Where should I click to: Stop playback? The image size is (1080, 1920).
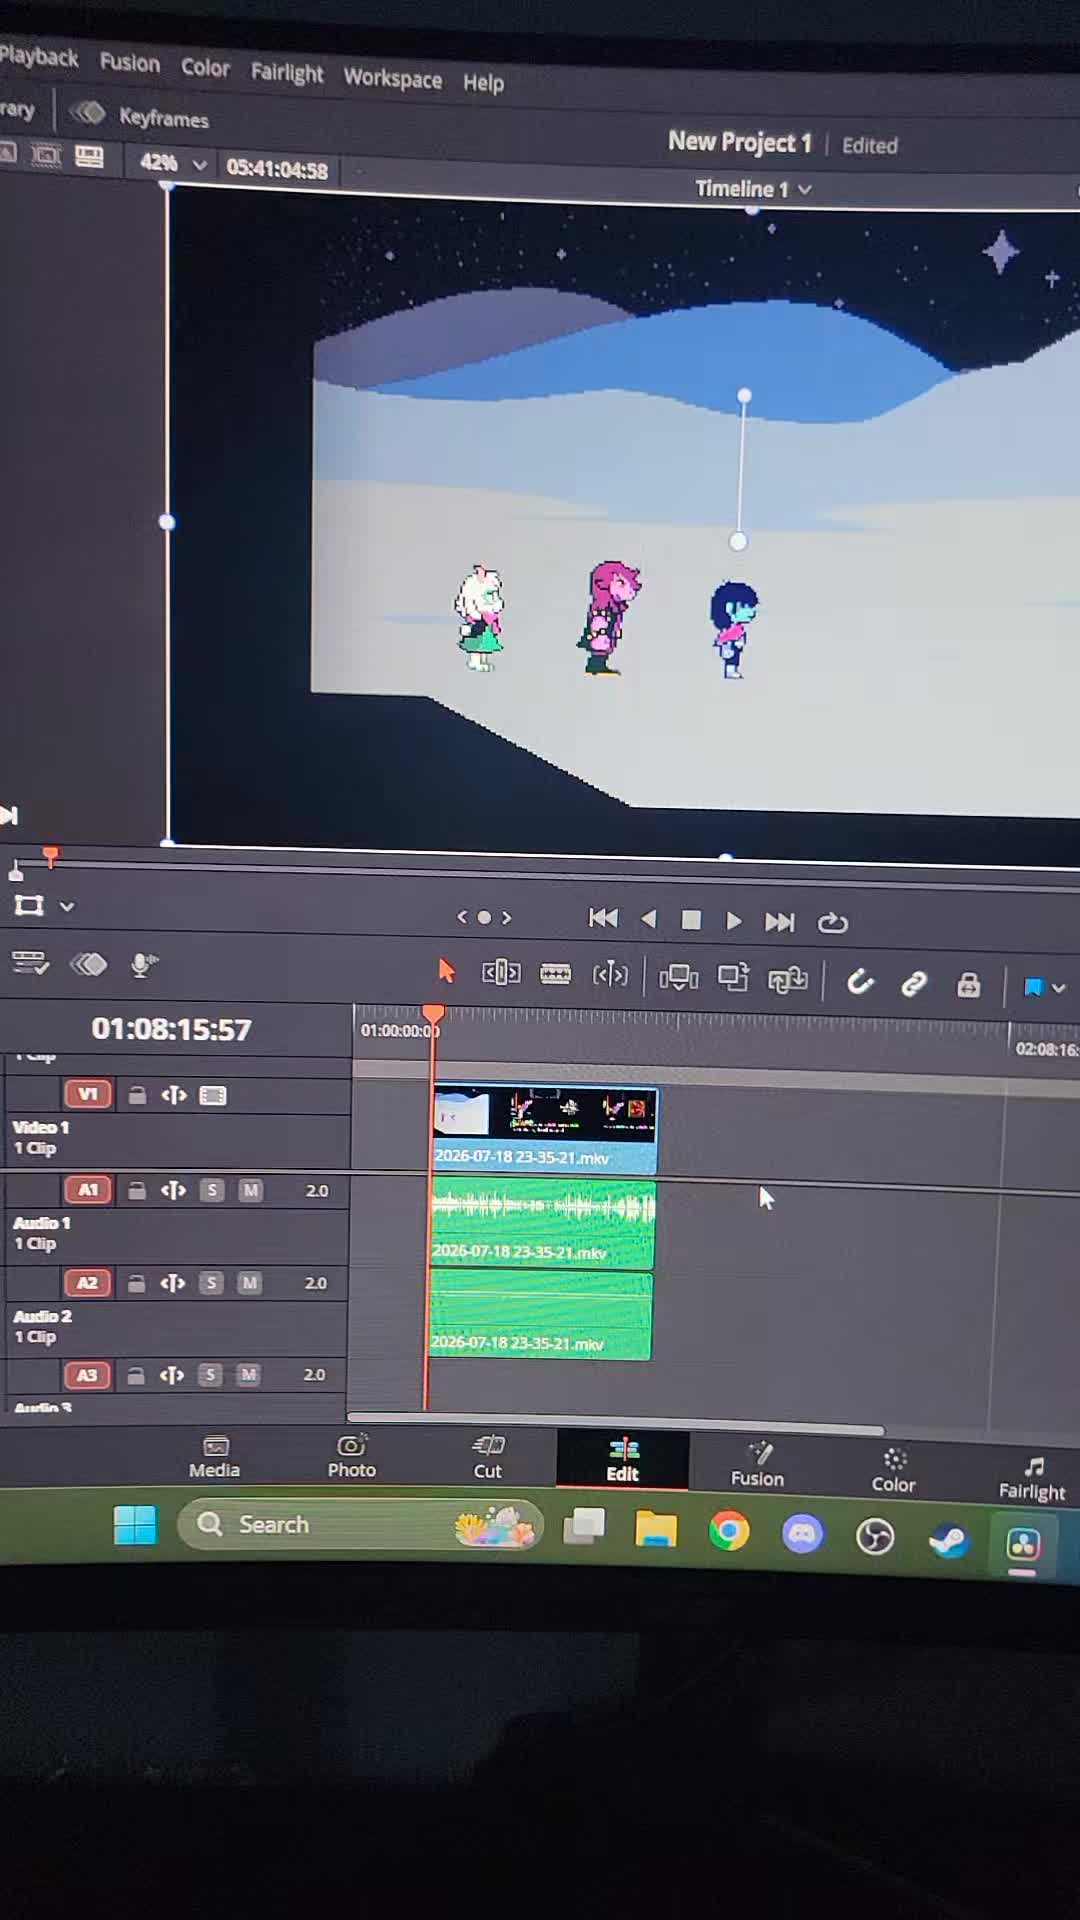click(x=691, y=920)
